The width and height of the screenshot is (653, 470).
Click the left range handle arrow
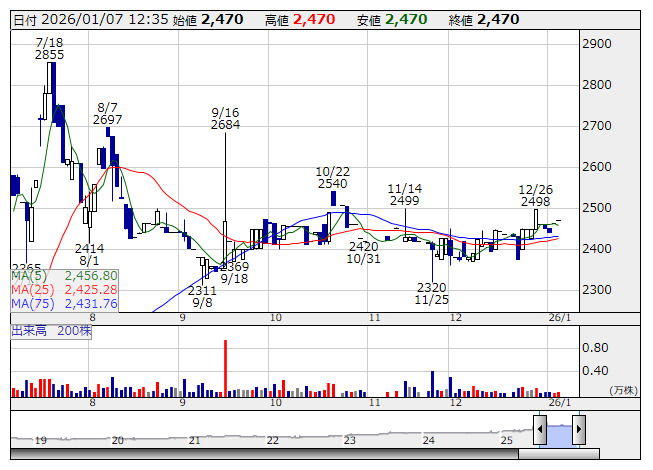(540, 429)
